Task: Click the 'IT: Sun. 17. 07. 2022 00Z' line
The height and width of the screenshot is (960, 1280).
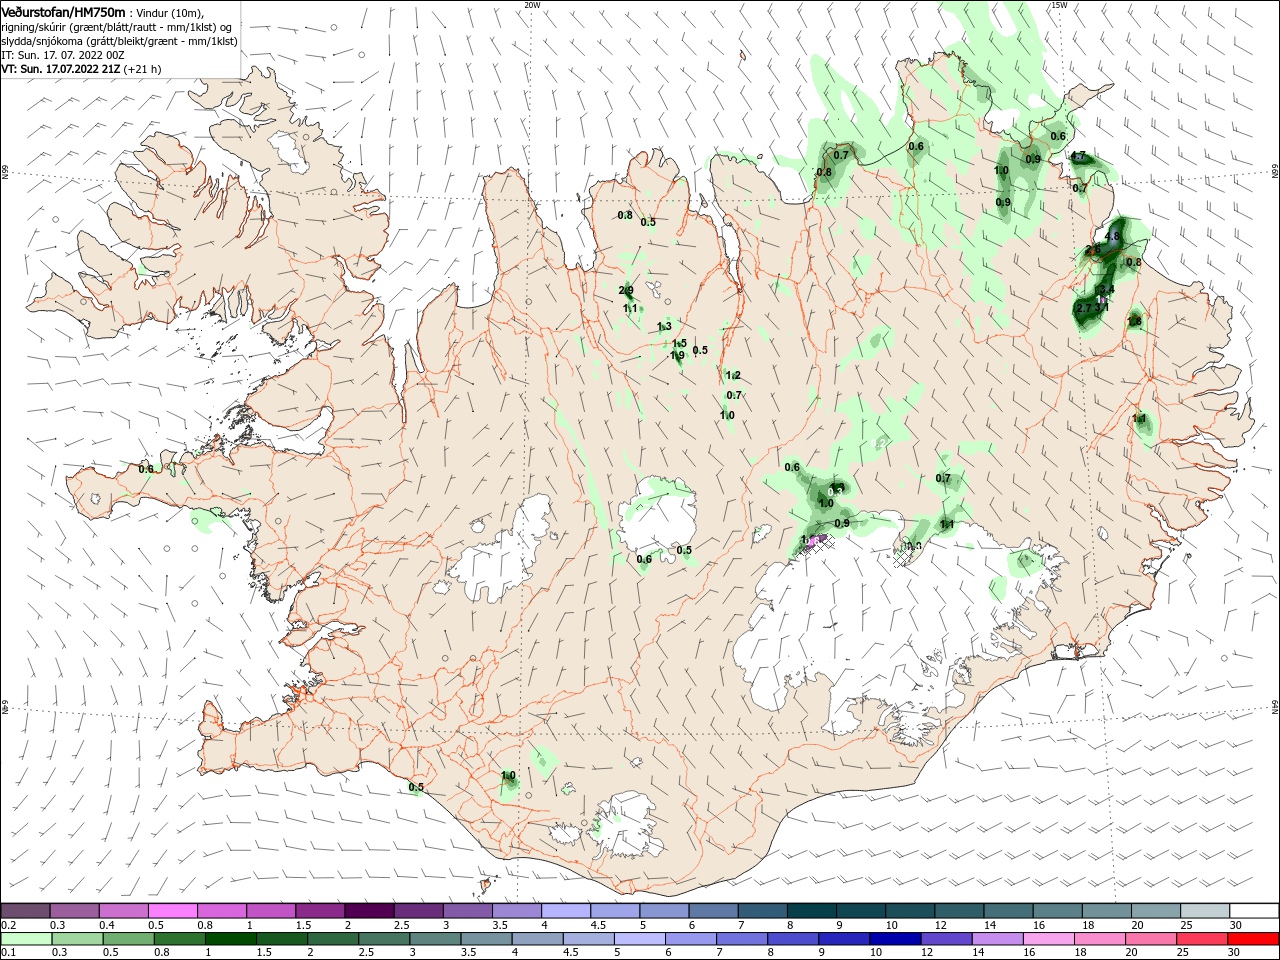Action: [x=63, y=55]
